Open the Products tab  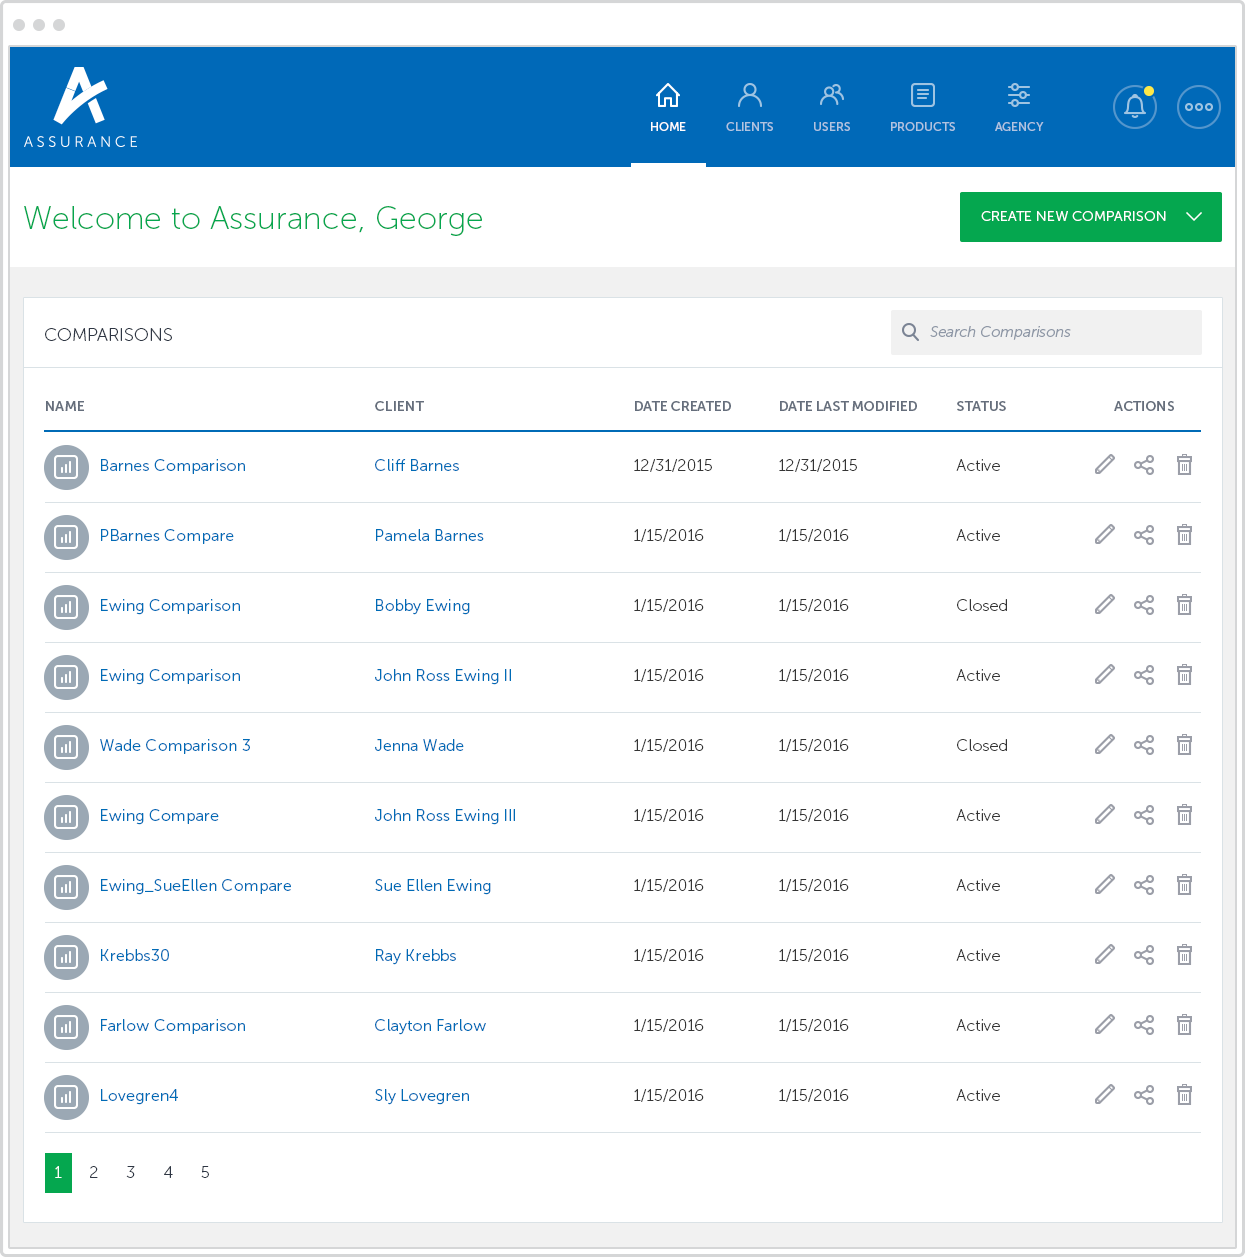pos(923,108)
